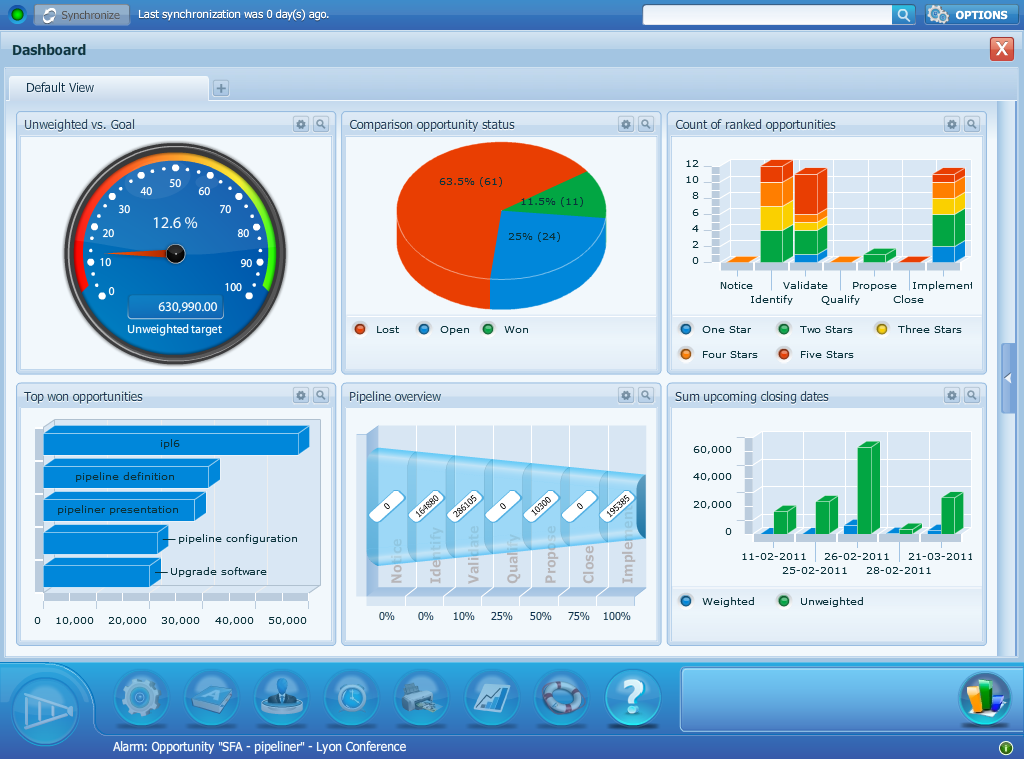Open the clock icon in bottom toolbar
The image size is (1024, 759).
coord(351,698)
